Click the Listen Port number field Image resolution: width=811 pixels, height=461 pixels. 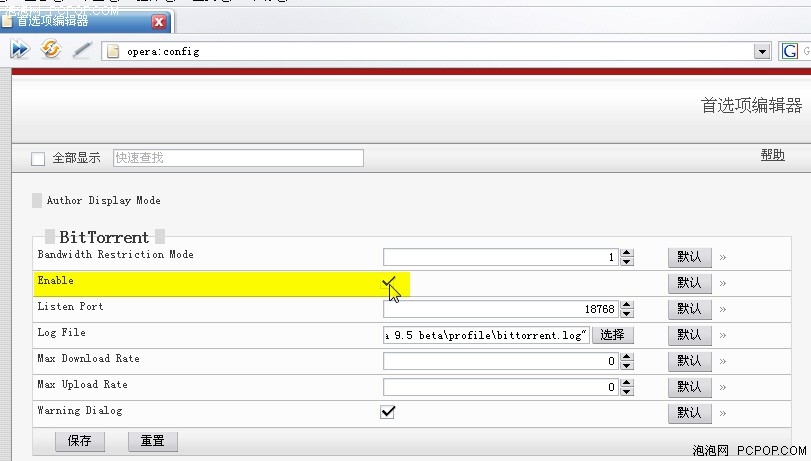(501, 309)
